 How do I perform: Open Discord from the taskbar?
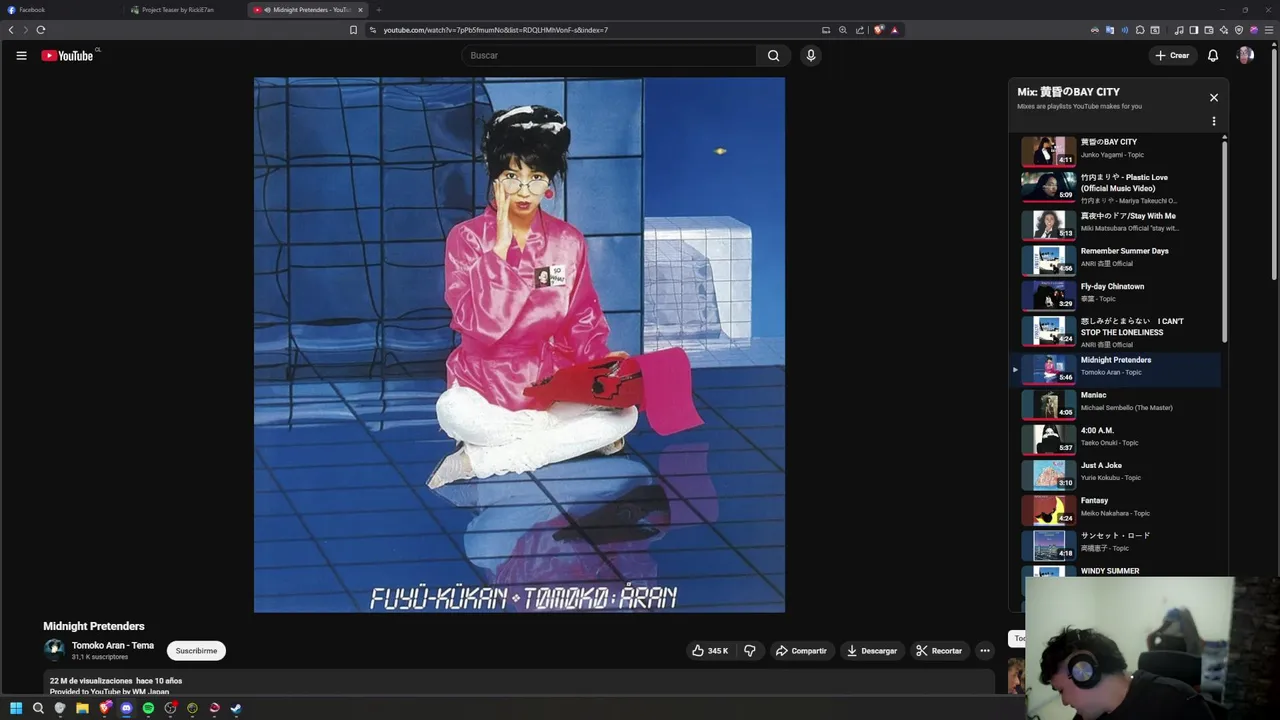(126, 708)
